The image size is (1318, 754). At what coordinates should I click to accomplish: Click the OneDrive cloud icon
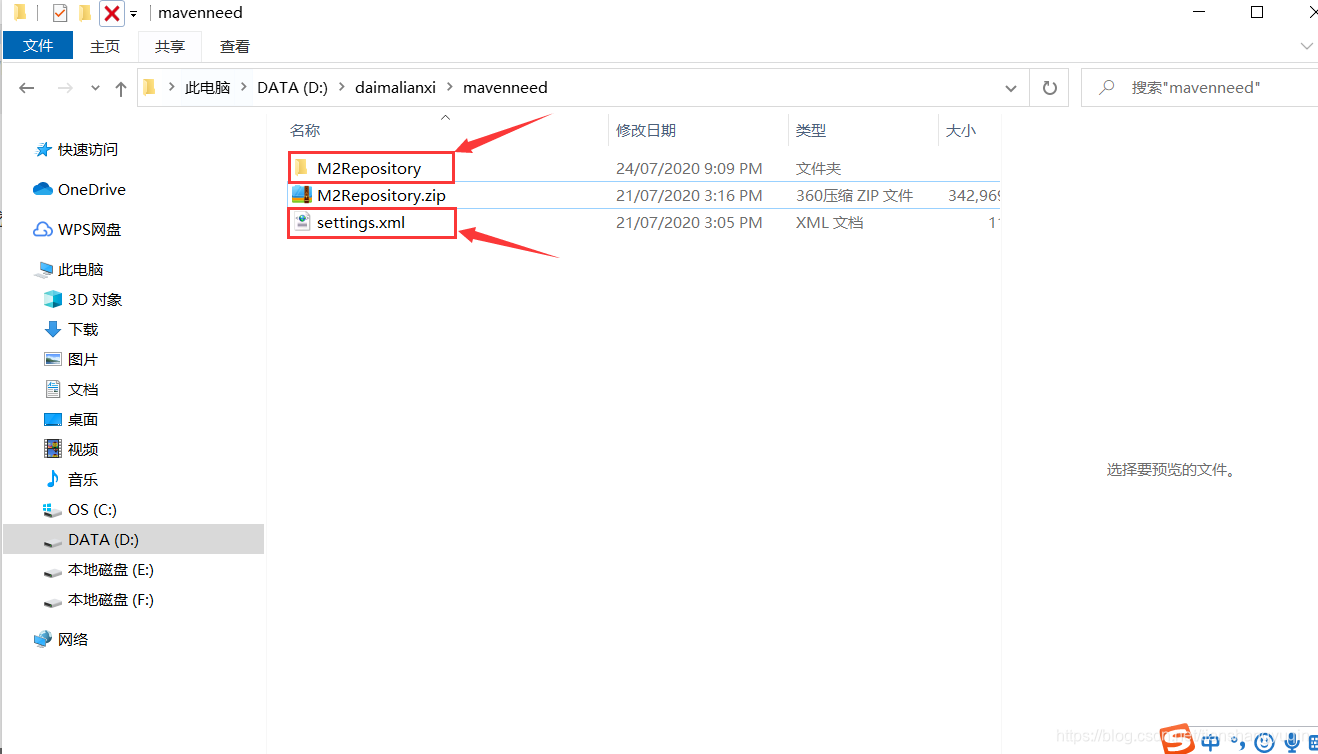click(43, 189)
